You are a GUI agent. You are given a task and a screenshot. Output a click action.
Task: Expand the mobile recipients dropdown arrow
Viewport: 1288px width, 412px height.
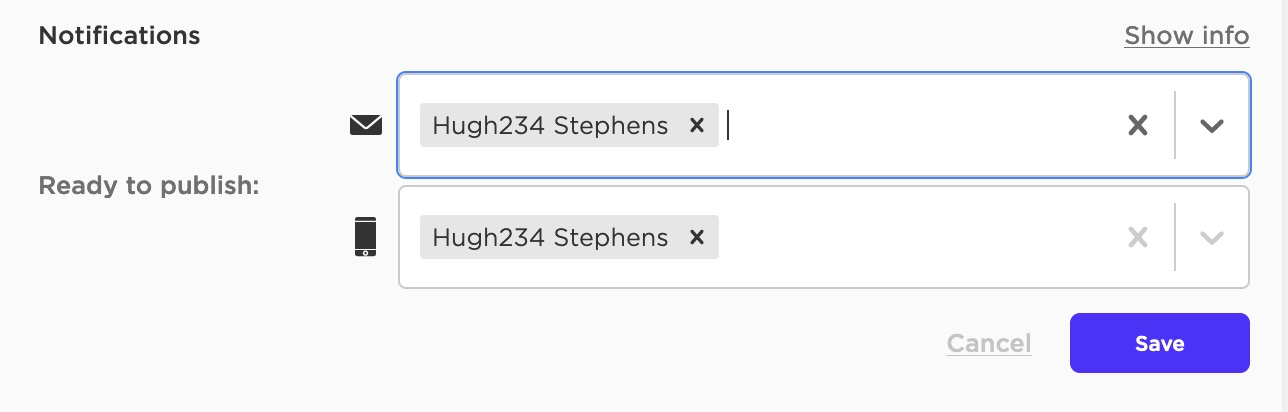[1212, 237]
